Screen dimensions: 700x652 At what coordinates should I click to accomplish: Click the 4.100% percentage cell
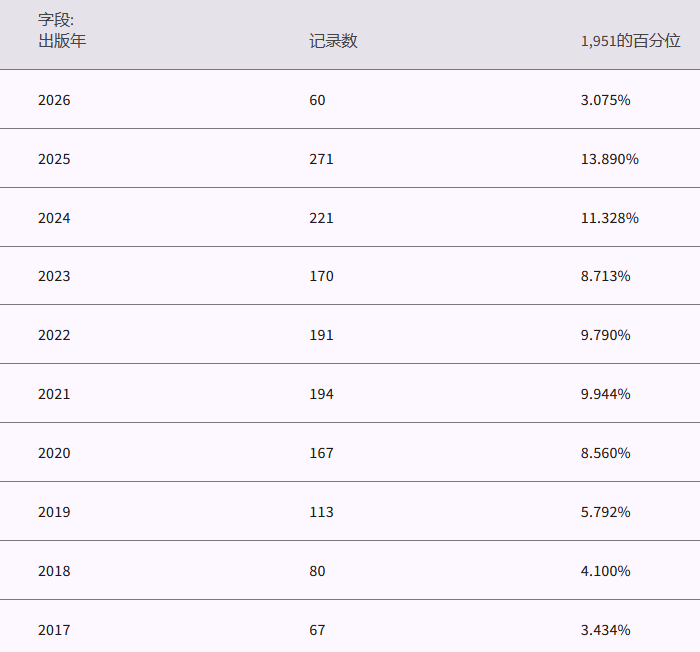tap(605, 571)
